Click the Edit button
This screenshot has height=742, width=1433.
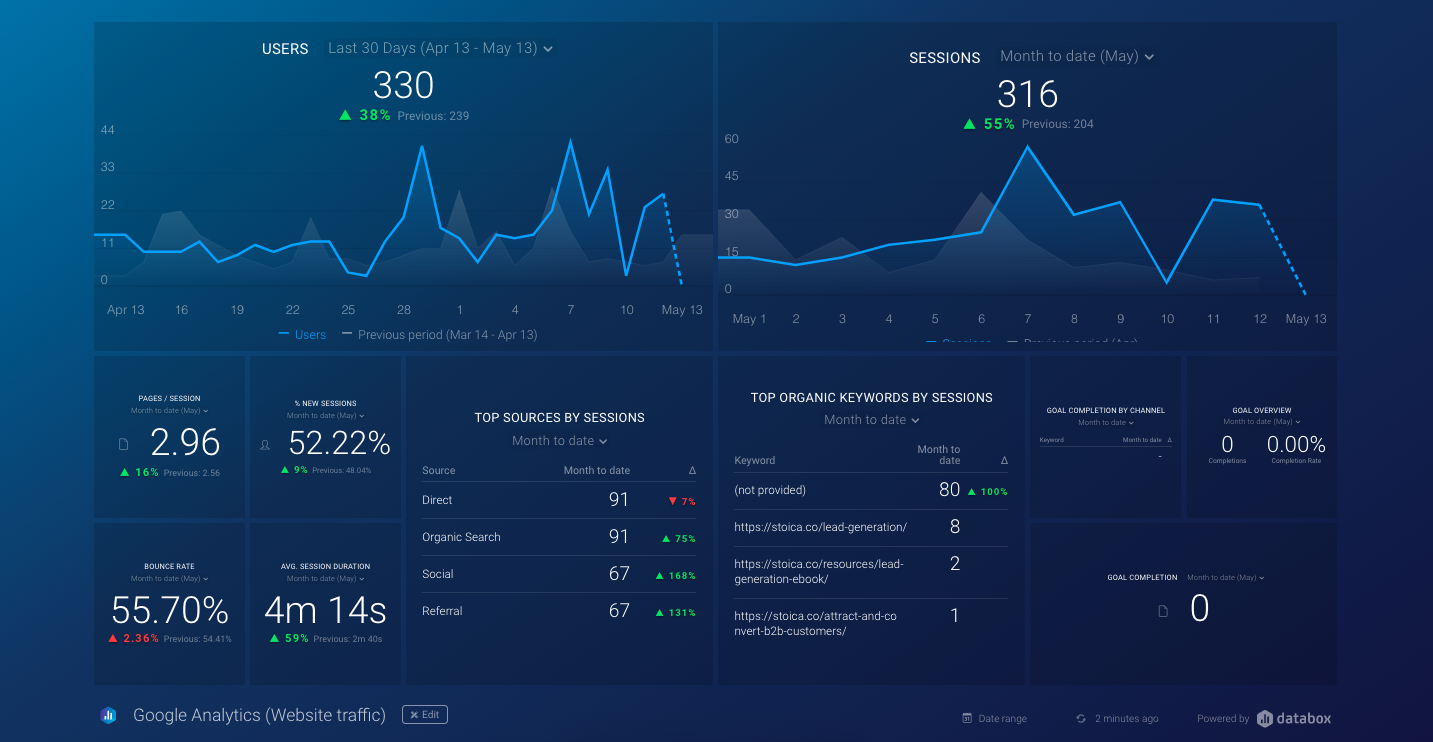click(x=425, y=714)
